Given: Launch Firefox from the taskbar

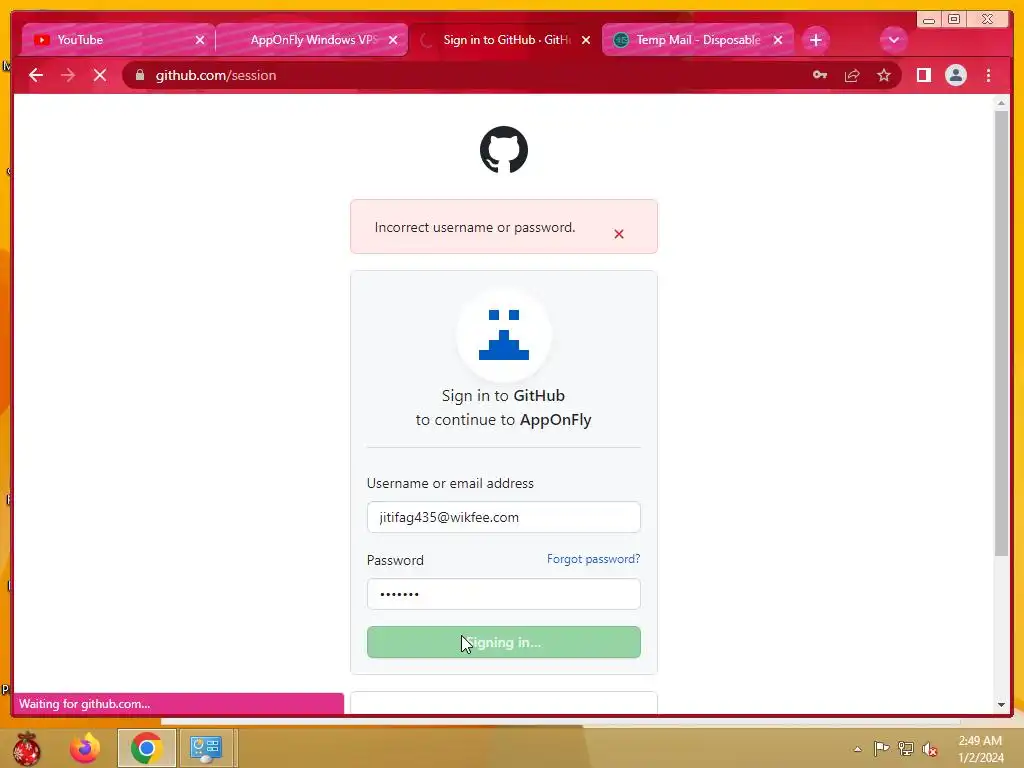Looking at the screenshot, I should point(85,748).
